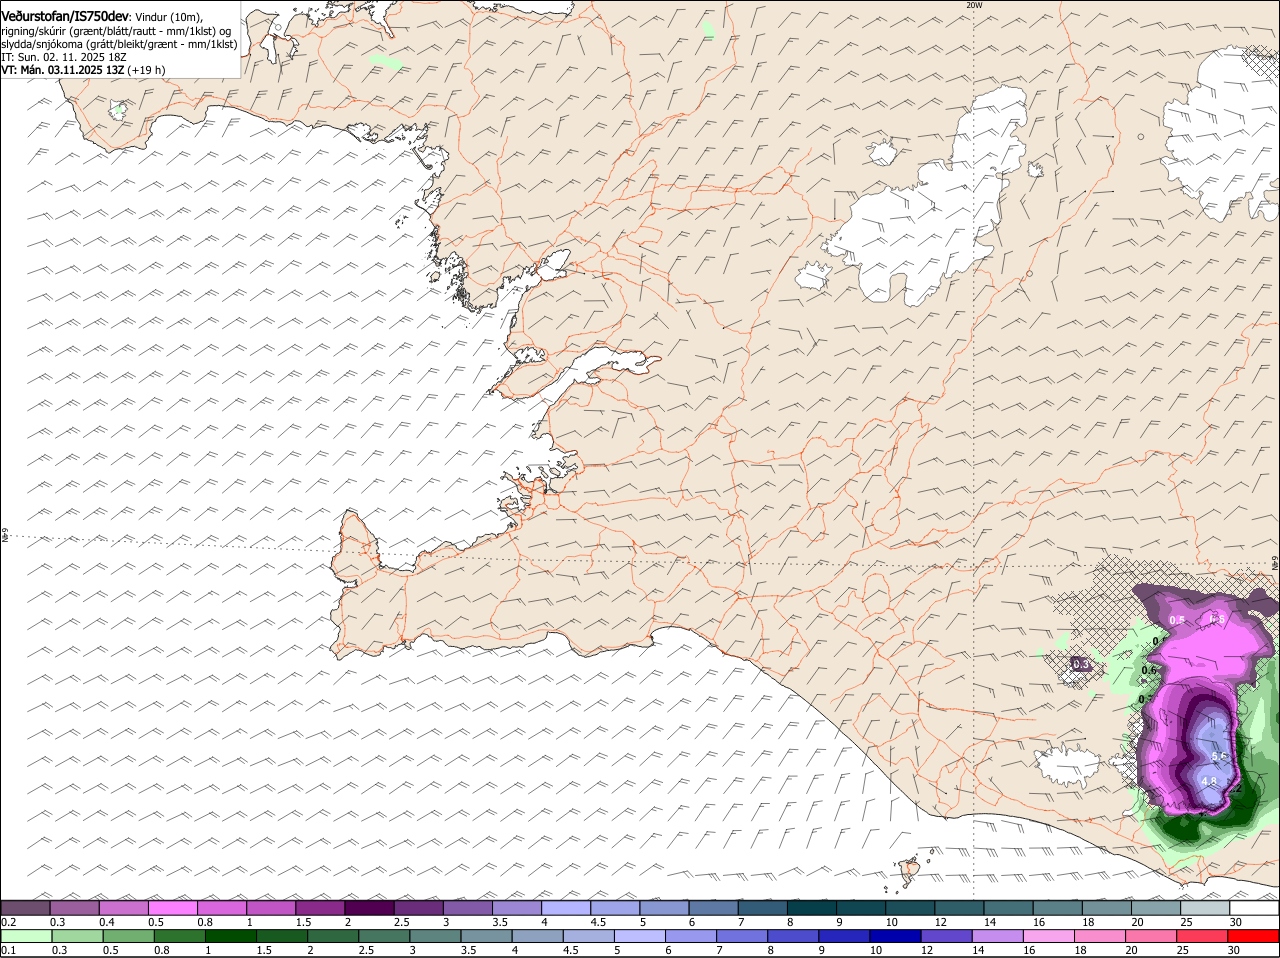Click the Vestmannaeyjar island off the south coast

910,870
